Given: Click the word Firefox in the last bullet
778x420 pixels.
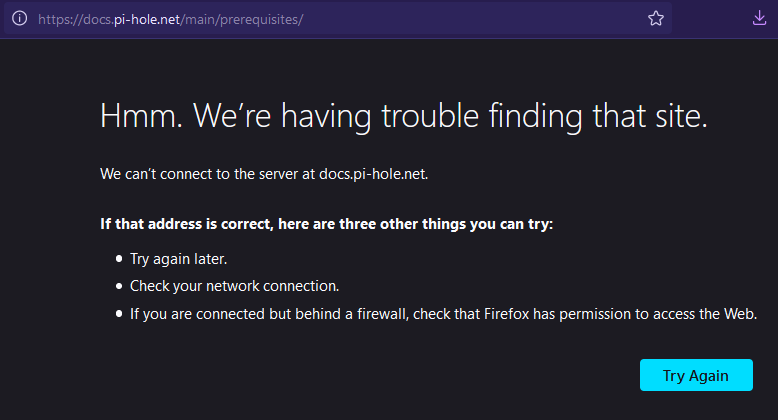Looking at the screenshot, I should tap(507, 314).
